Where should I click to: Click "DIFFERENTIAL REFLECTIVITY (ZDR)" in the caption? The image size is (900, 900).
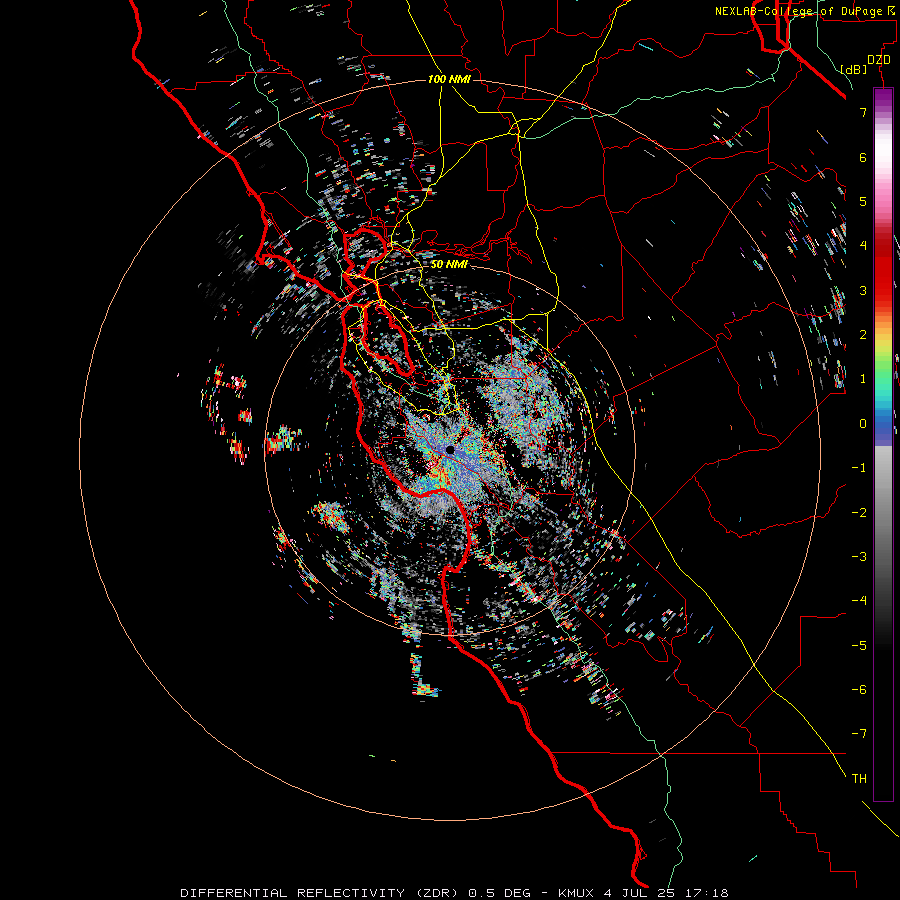[319, 893]
